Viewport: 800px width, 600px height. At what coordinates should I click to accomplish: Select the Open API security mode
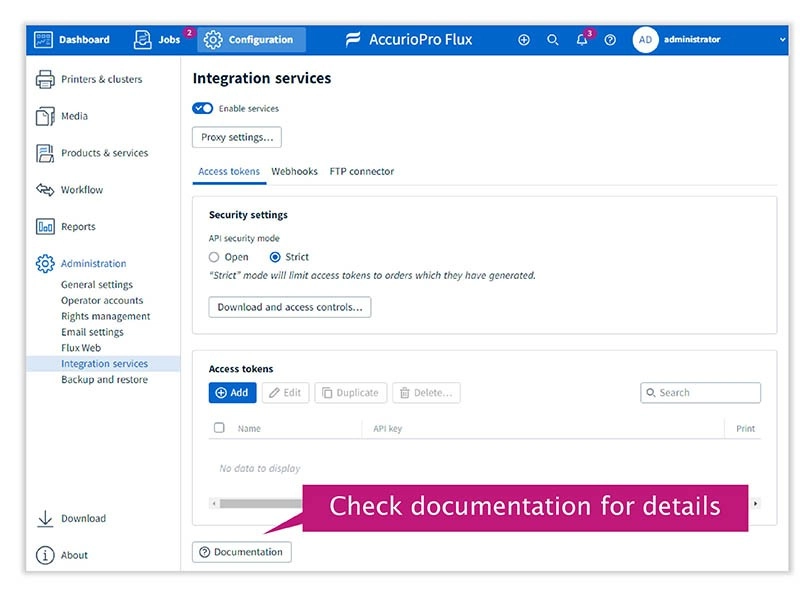[214, 257]
